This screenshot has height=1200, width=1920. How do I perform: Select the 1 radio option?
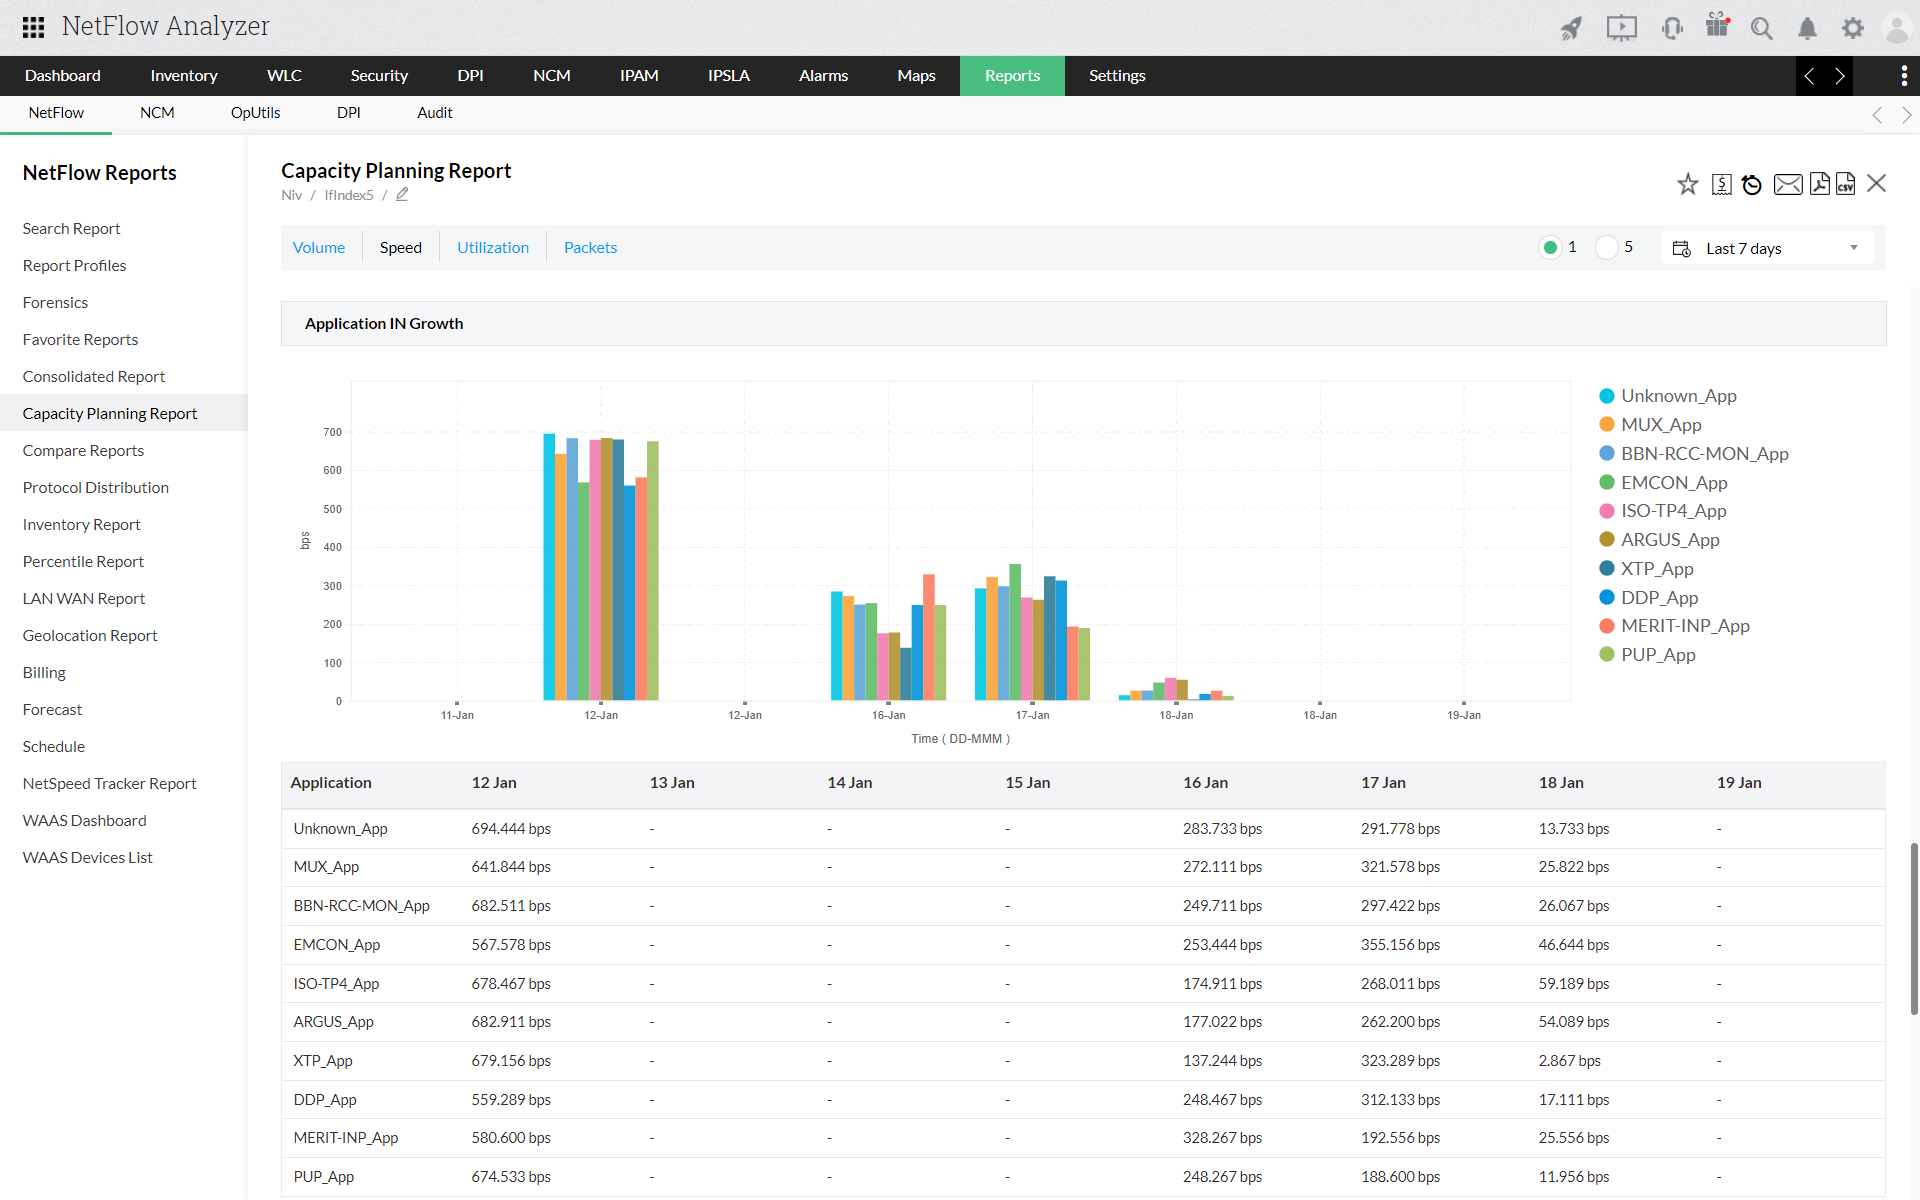pos(1550,247)
